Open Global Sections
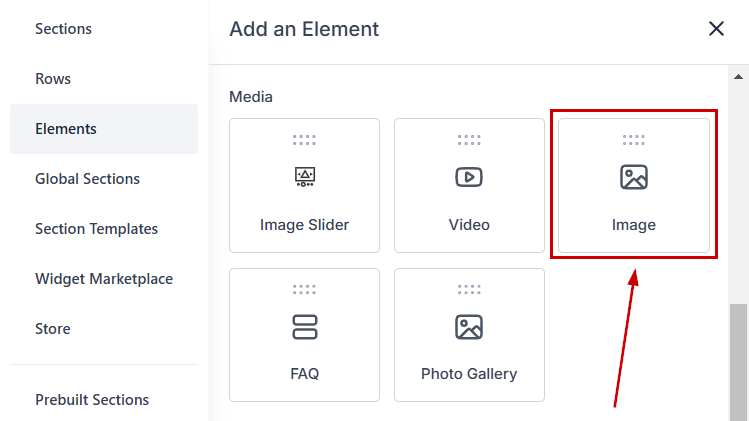Image resolution: width=749 pixels, height=421 pixels. click(x=87, y=179)
